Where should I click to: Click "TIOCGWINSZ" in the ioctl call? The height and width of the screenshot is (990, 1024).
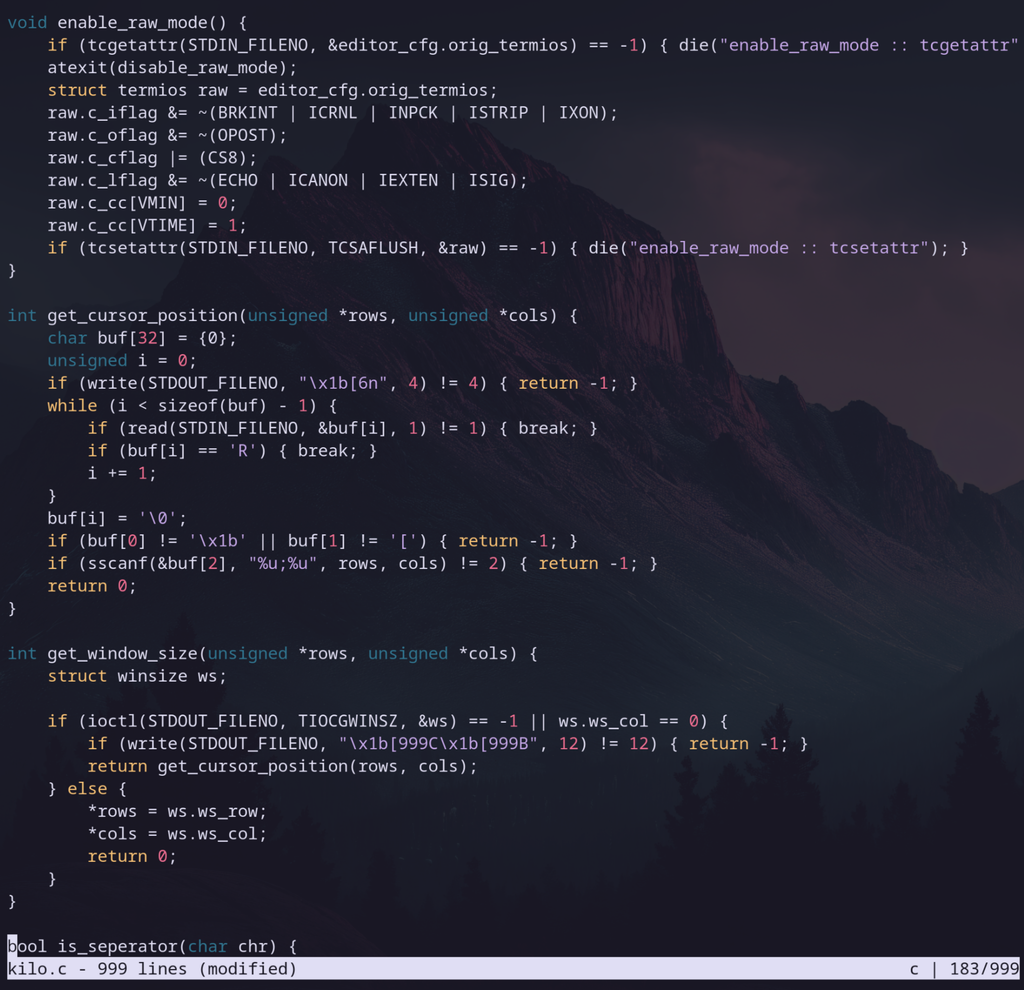(348, 721)
